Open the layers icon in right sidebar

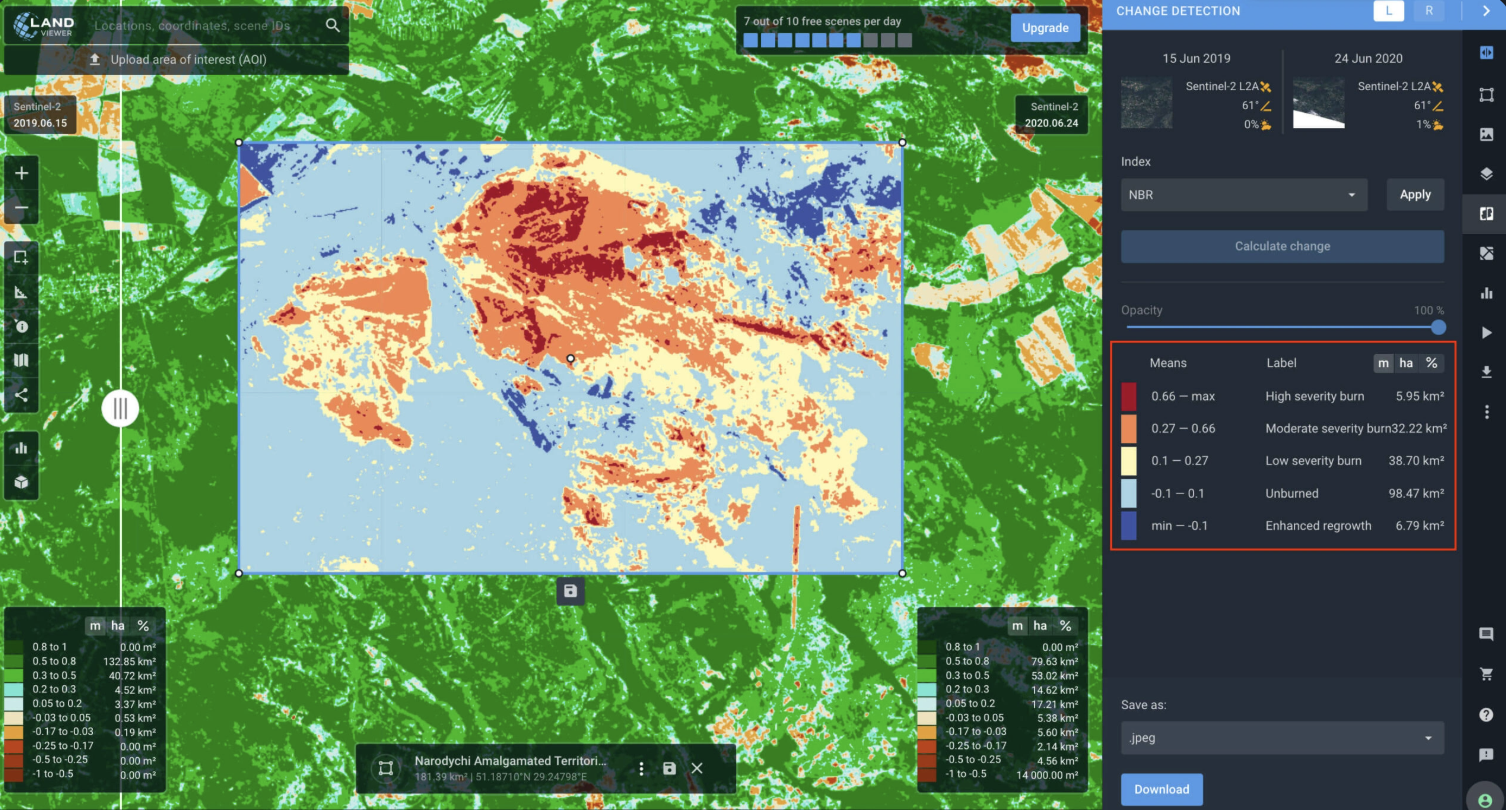1486,174
